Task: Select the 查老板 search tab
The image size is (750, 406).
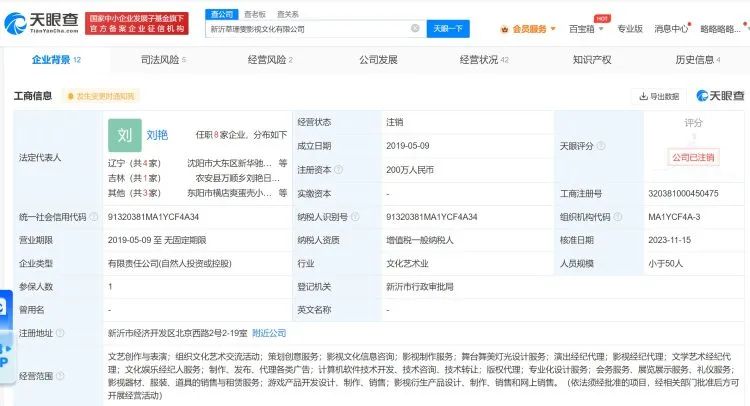Action: coord(255,14)
